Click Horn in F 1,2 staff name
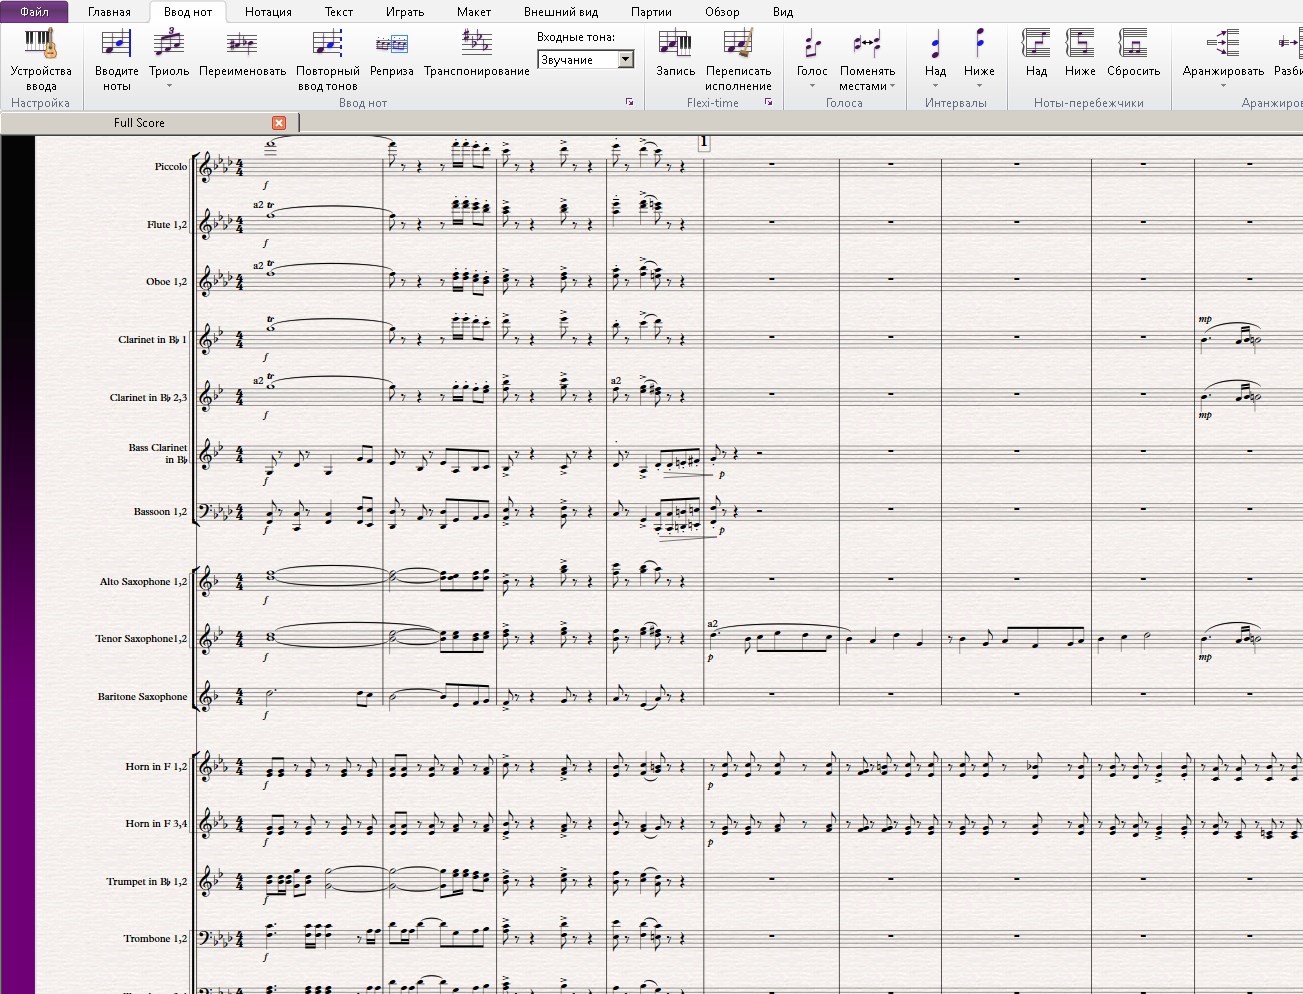The height and width of the screenshot is (994, 1303). point(156,767)
